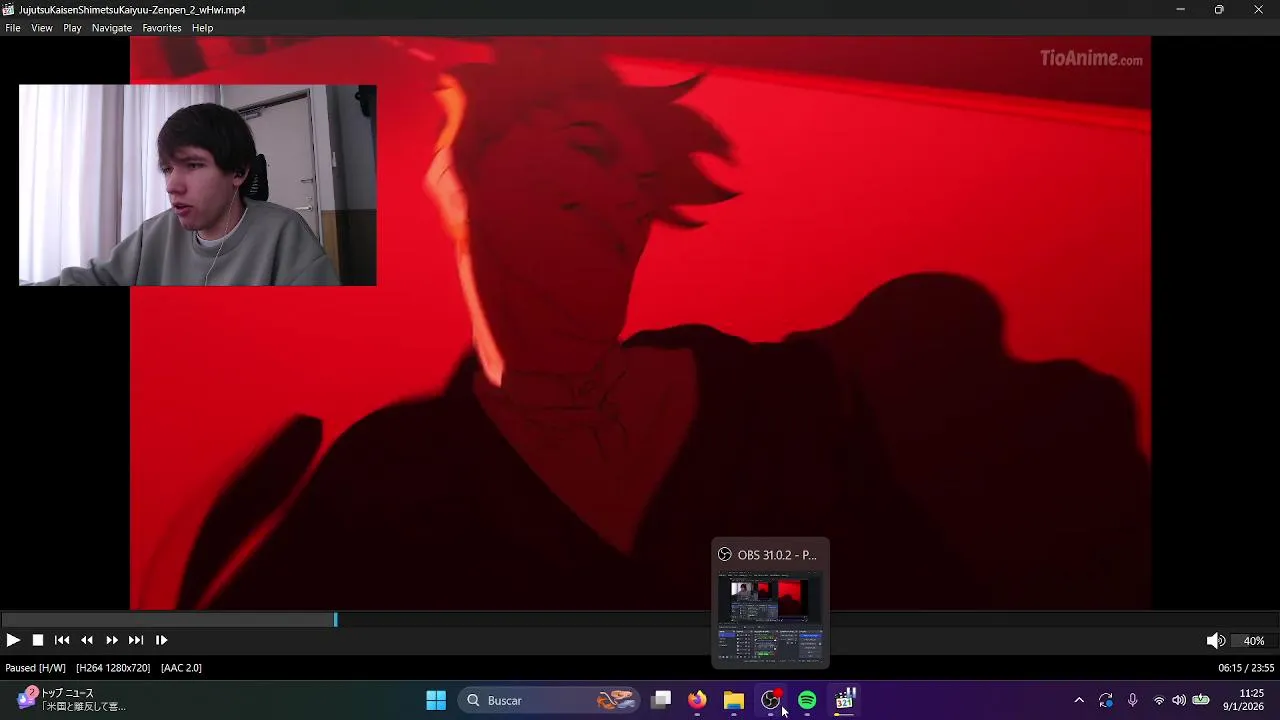Open the View menu
Screen dimensions: 1280x720
coord(42,28)
